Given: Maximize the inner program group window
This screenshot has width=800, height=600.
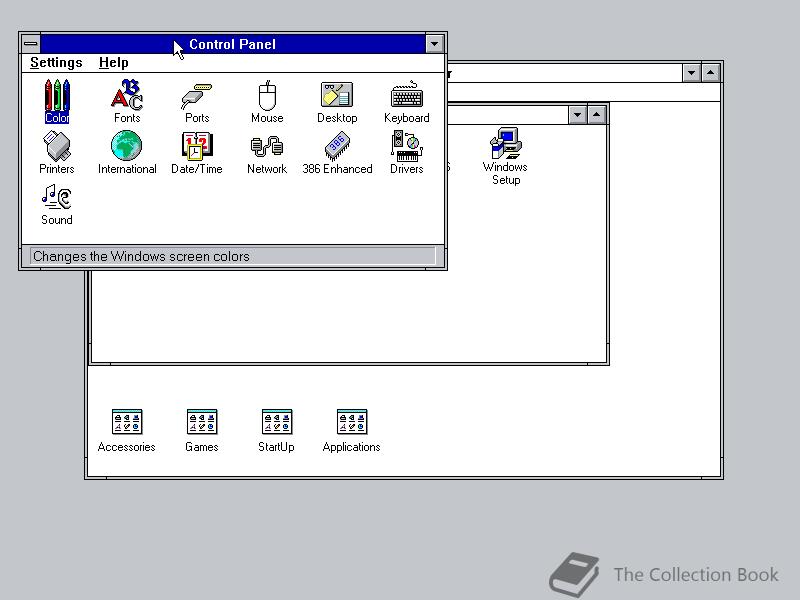Looking at the screenshot, I should point(596,115).
